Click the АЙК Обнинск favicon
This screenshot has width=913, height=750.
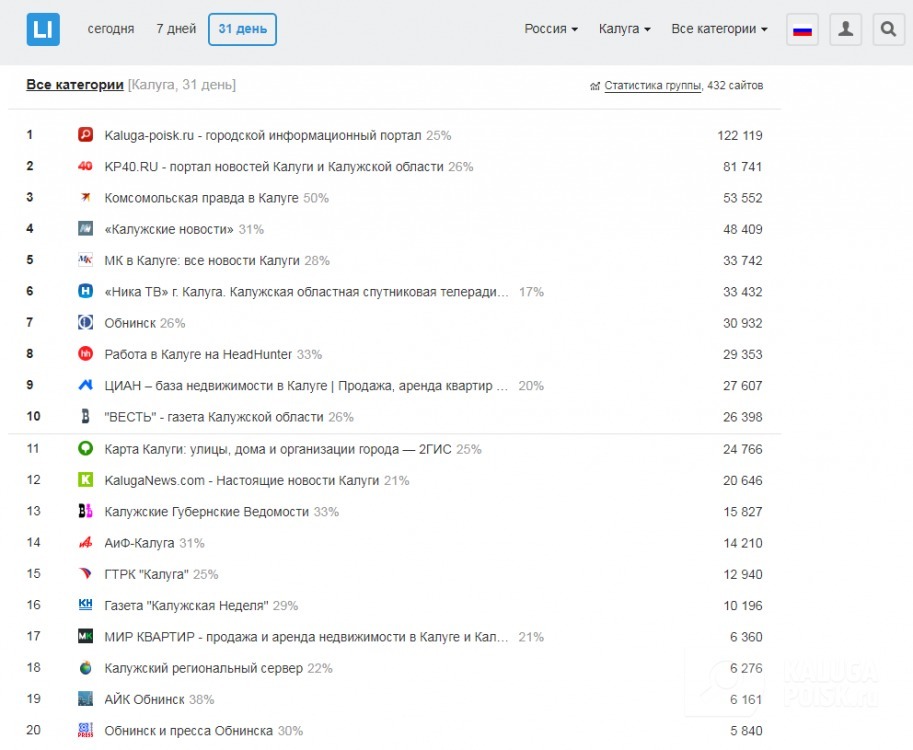pos(86,699)
